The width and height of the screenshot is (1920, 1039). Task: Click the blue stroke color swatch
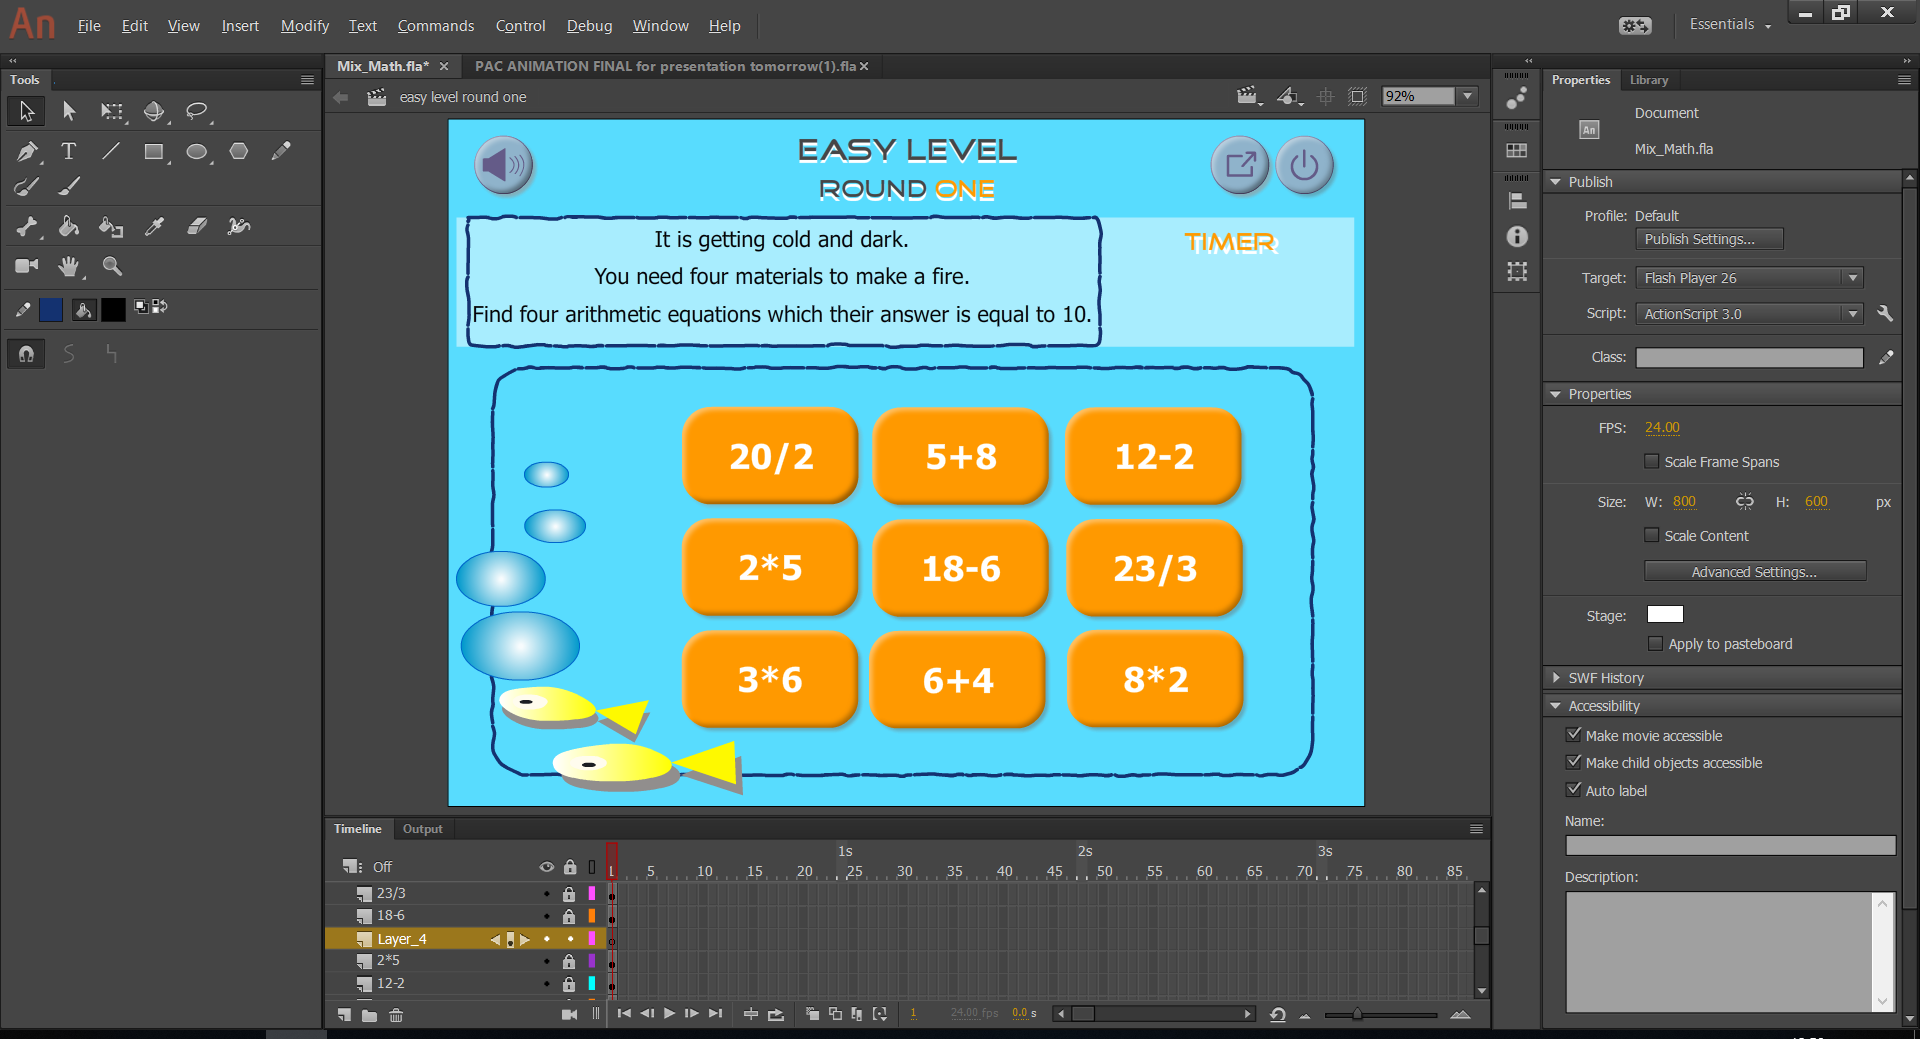coord(51,310)
